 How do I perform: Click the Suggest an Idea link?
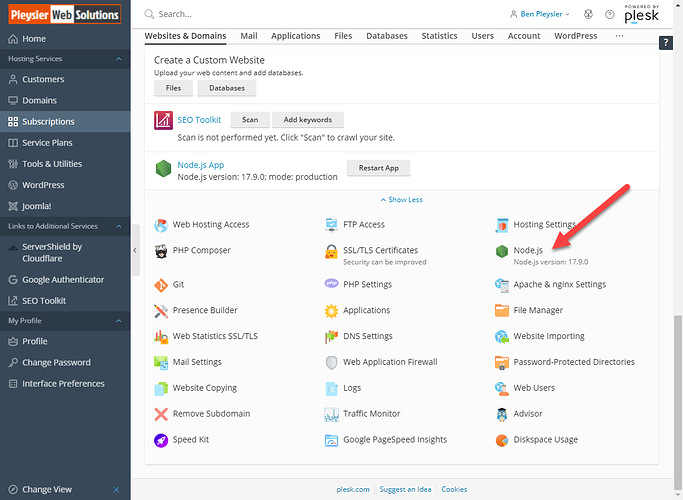[x=405, y=490]
